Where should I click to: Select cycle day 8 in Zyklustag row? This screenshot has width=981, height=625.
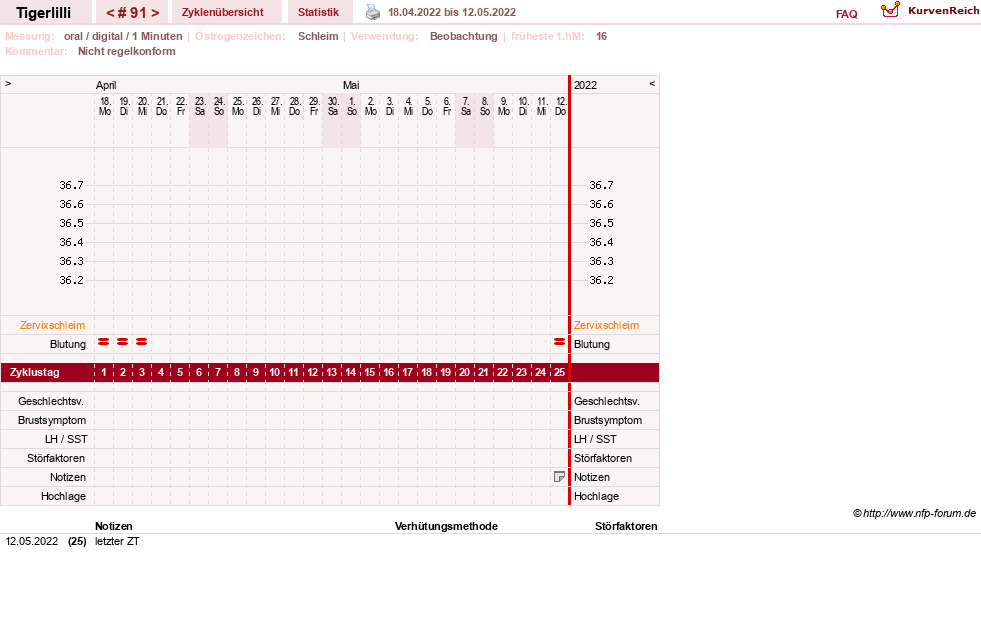point(236,372)
